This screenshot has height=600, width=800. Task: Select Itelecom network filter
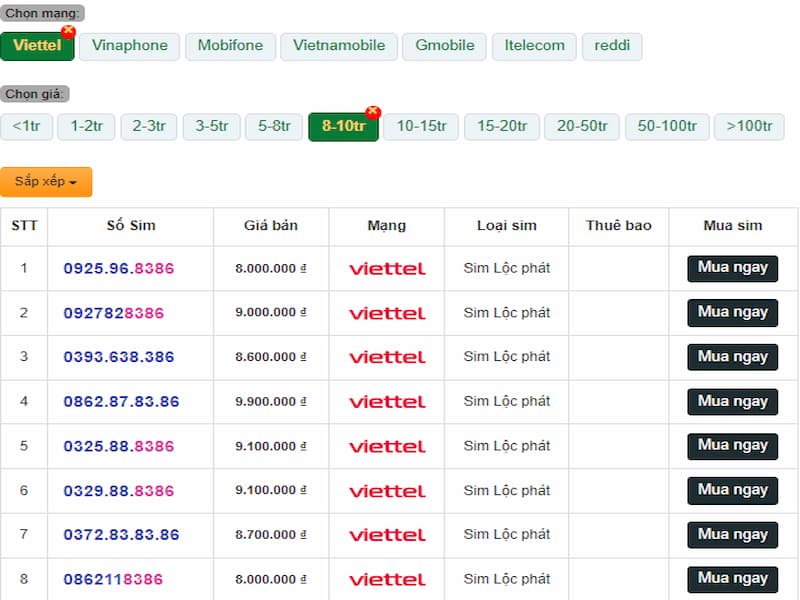[x=534, y=46]
